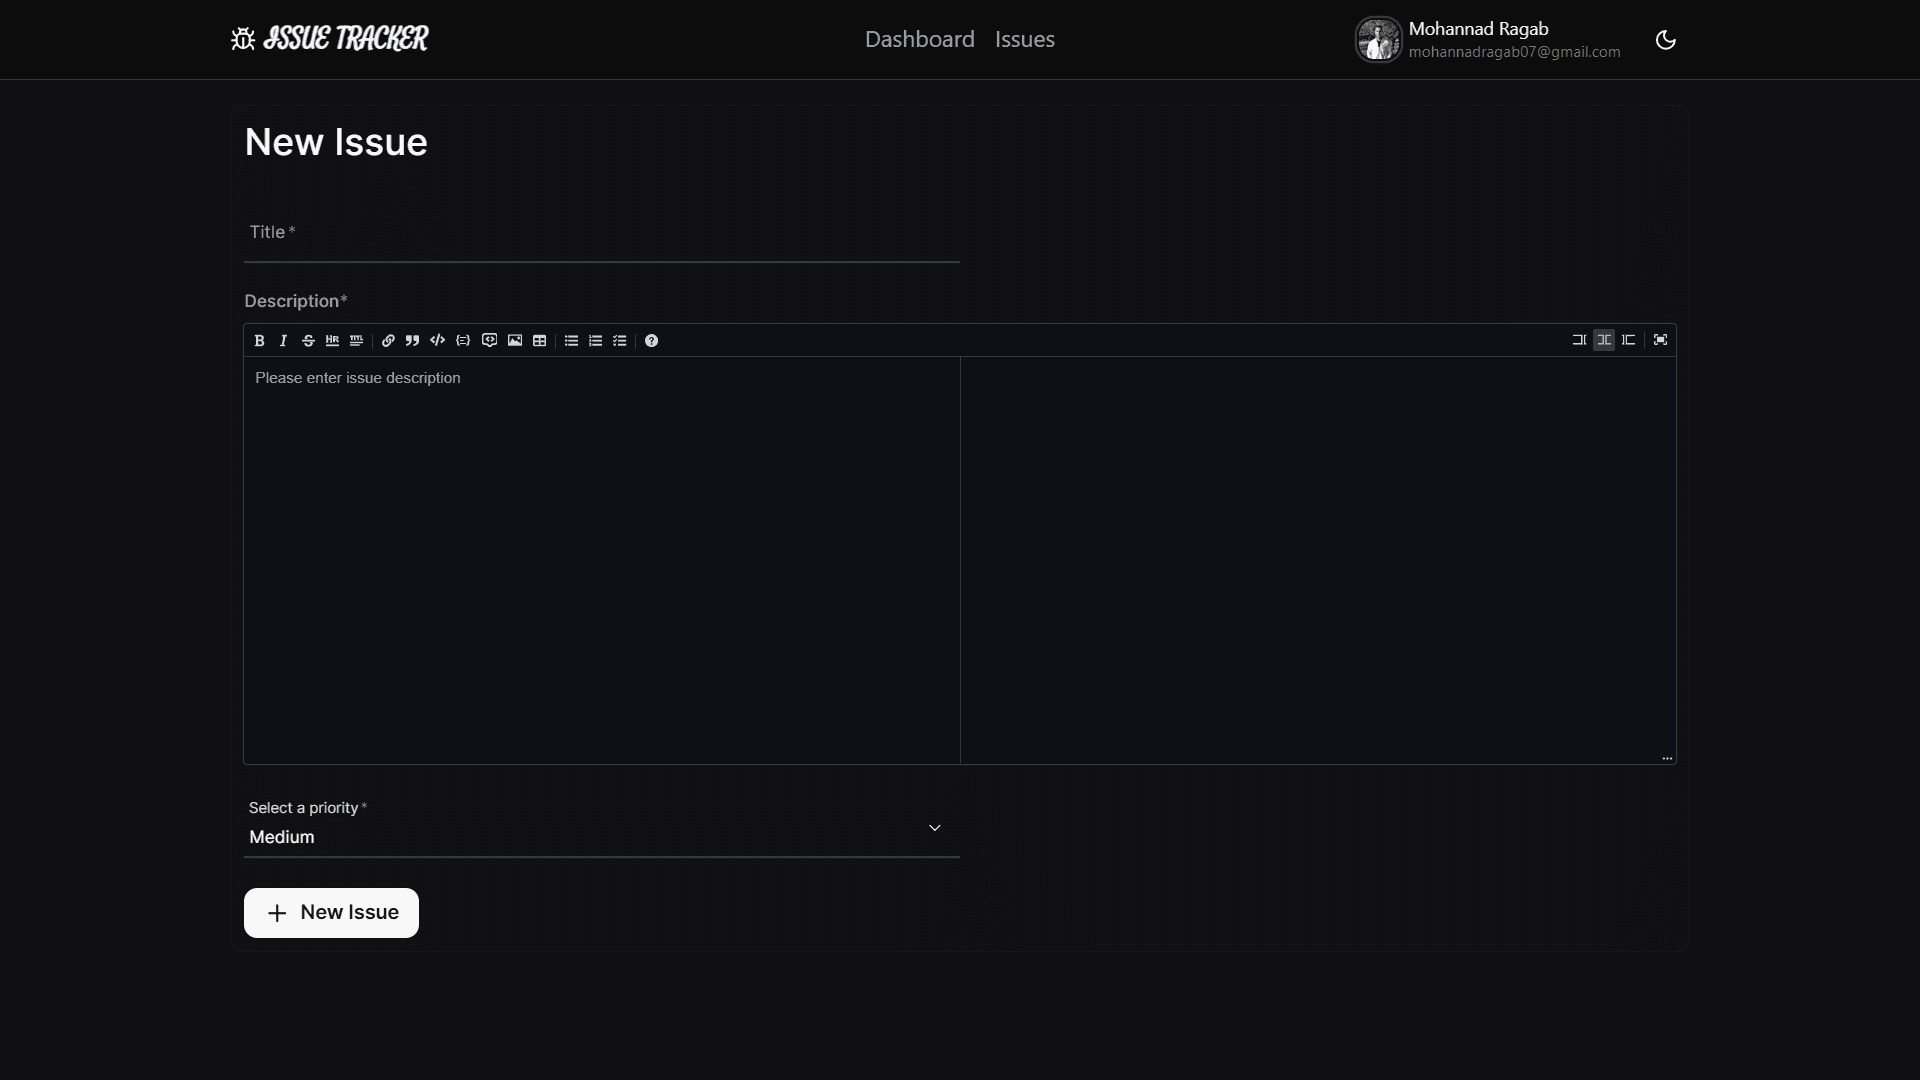This screenshot has width=1920, height=1080.
Task: Insert an image into the description
Action: click(x=515, y=341)
